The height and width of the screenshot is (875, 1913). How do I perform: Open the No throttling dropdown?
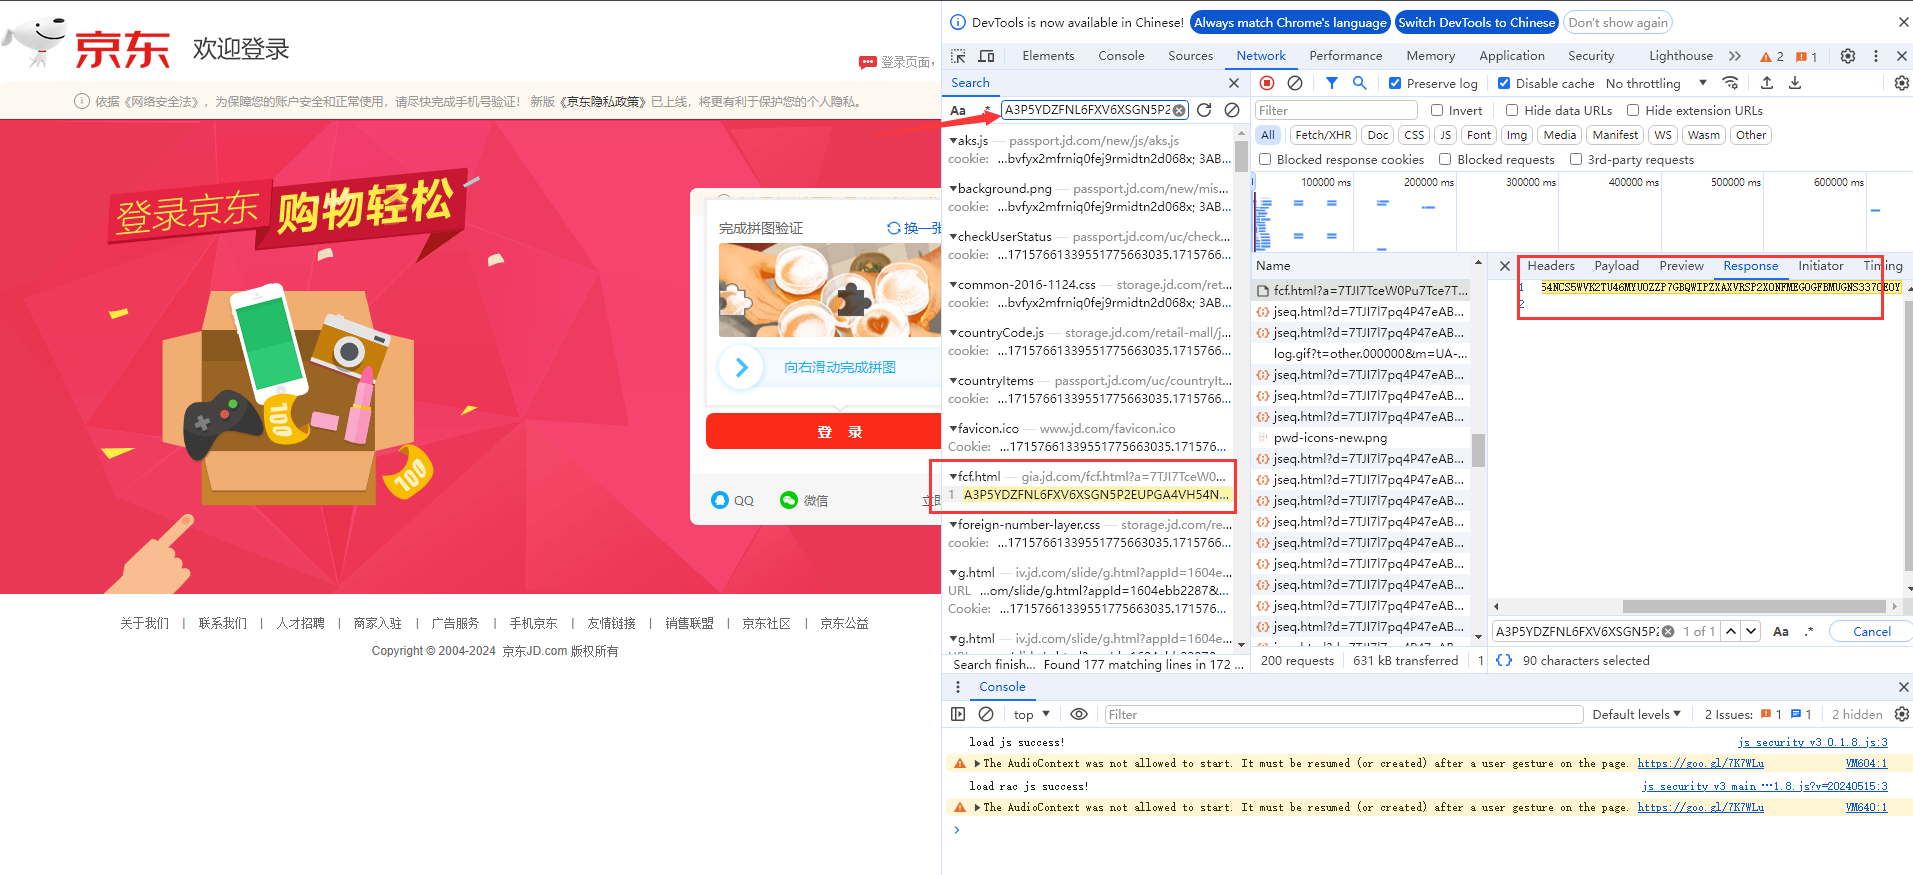(1656, 83)
